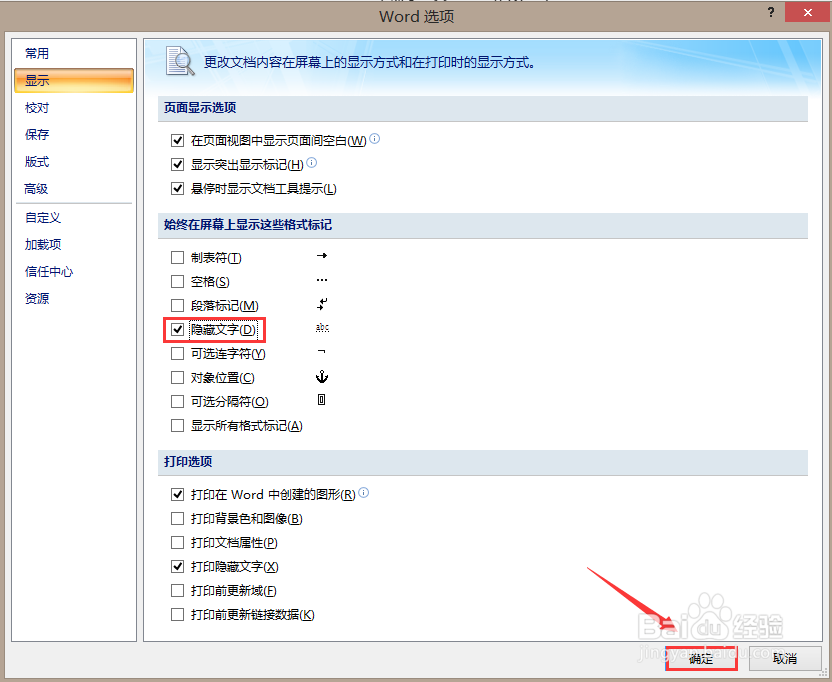This screenshot has height=682, width=832.
Task: Toggle 打印在 Word 中创建的图形
Action: point(177,495)
